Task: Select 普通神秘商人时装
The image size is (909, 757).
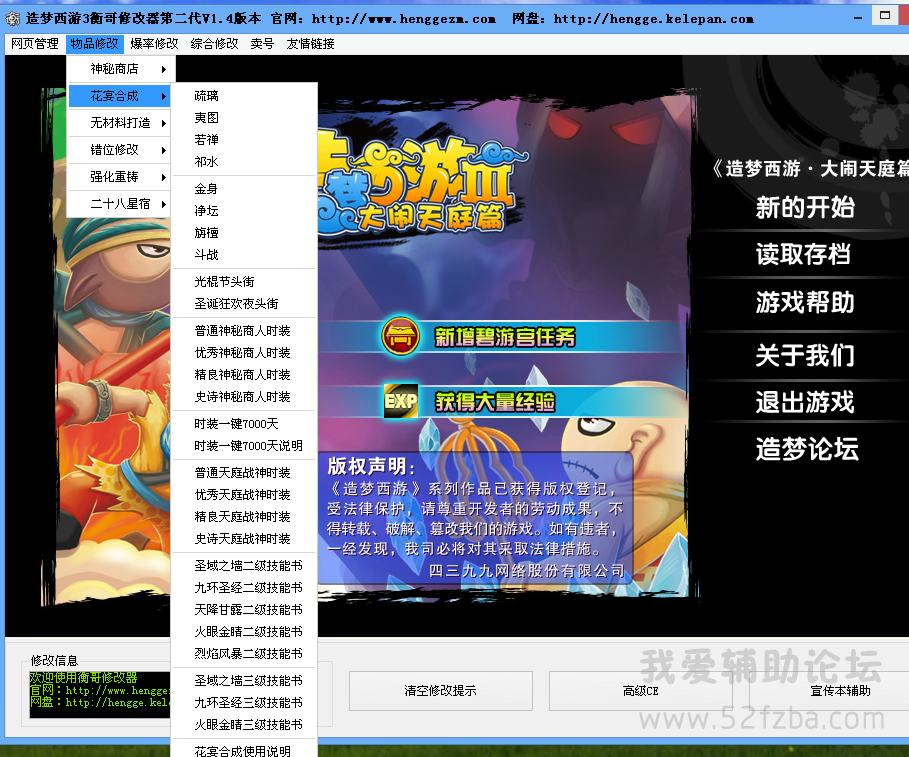Action: coord(244,331)
